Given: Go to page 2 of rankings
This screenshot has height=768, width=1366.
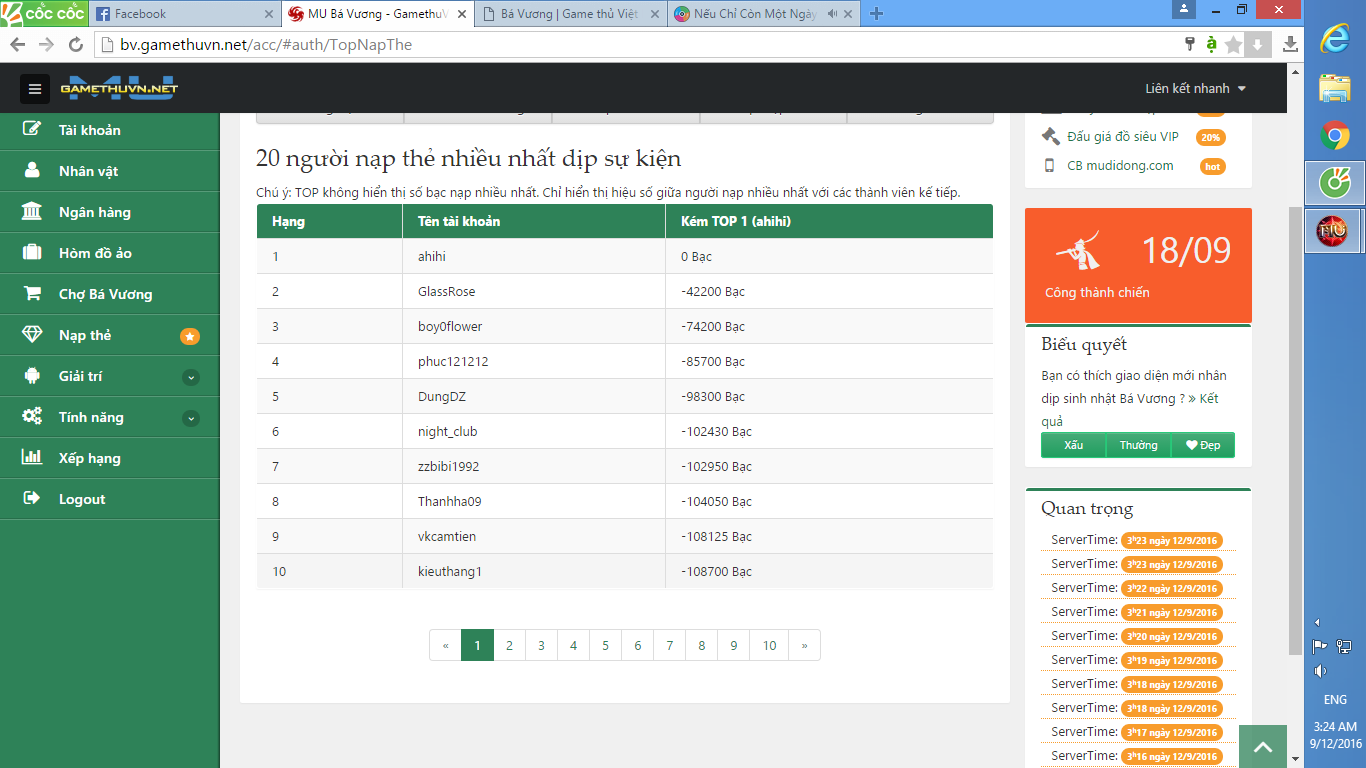Looking at the screenshot, I should click(509, 645).
